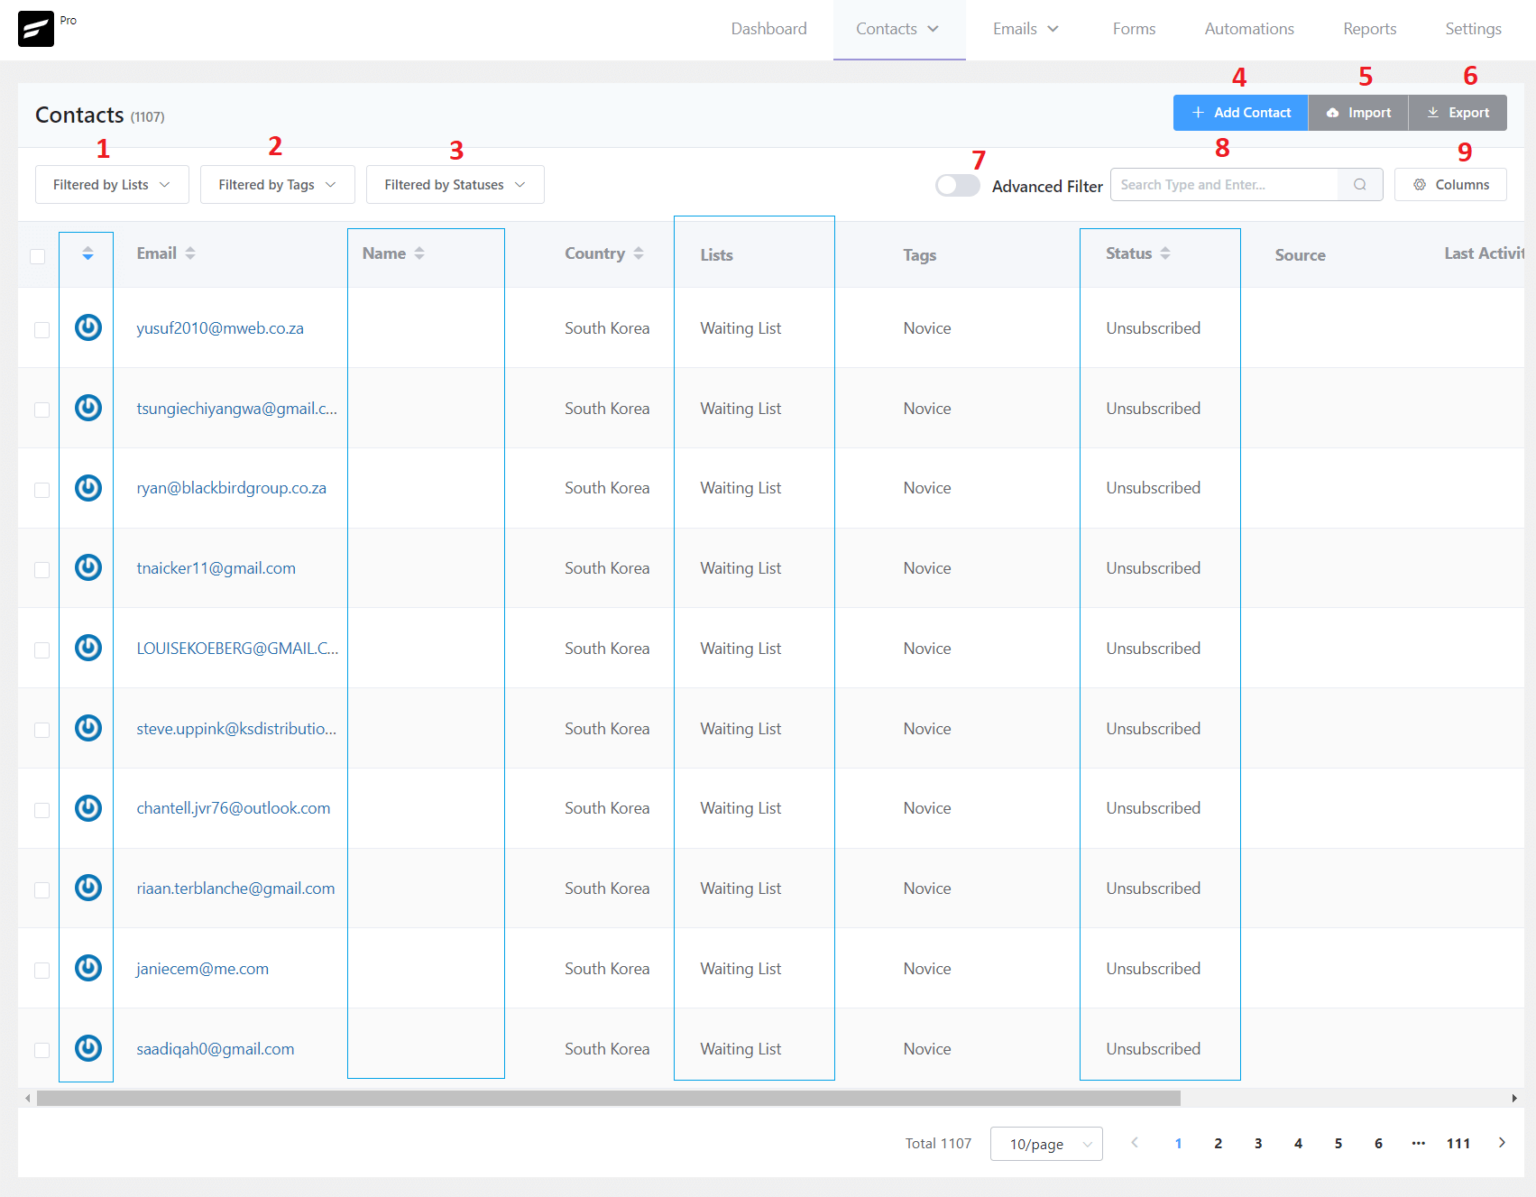Image resolution: width=1536 pixels, height=1197 pixels.
Task: Switch to the Reports section
Action: click(x=1369, y=28)
